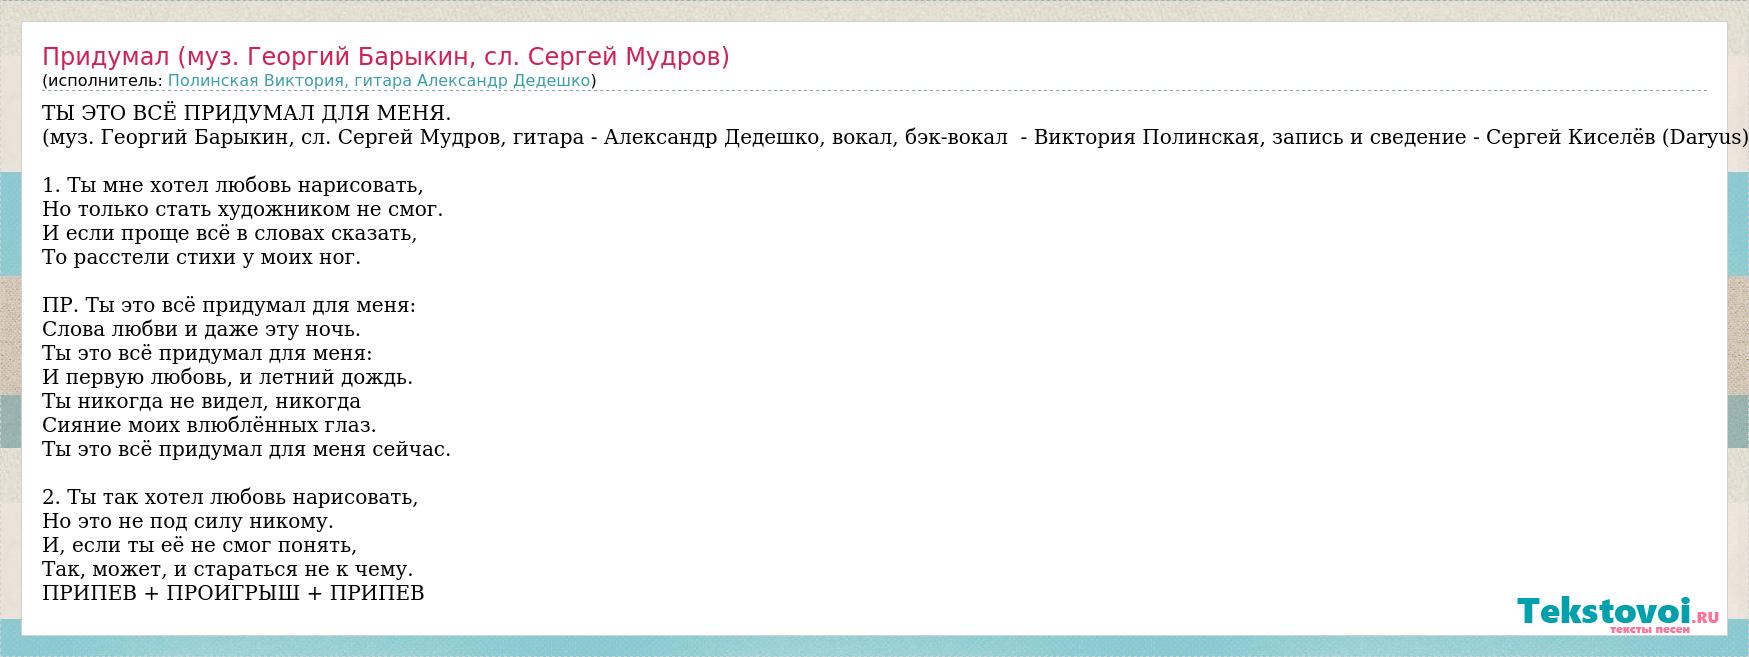Click the '(исполнитель:' label
Screen dimensions: 1749x657
(x=103, y=81)
